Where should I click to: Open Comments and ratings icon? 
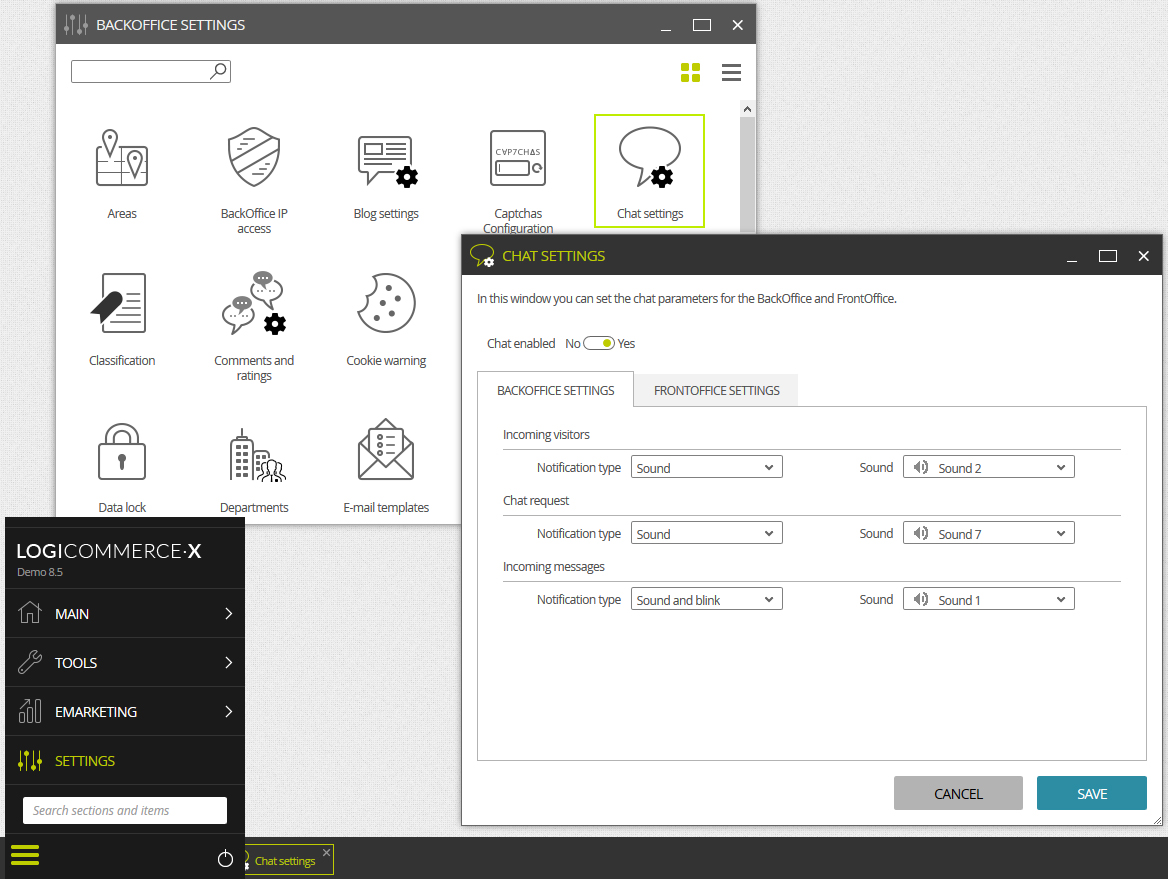[x=254, y=303]
